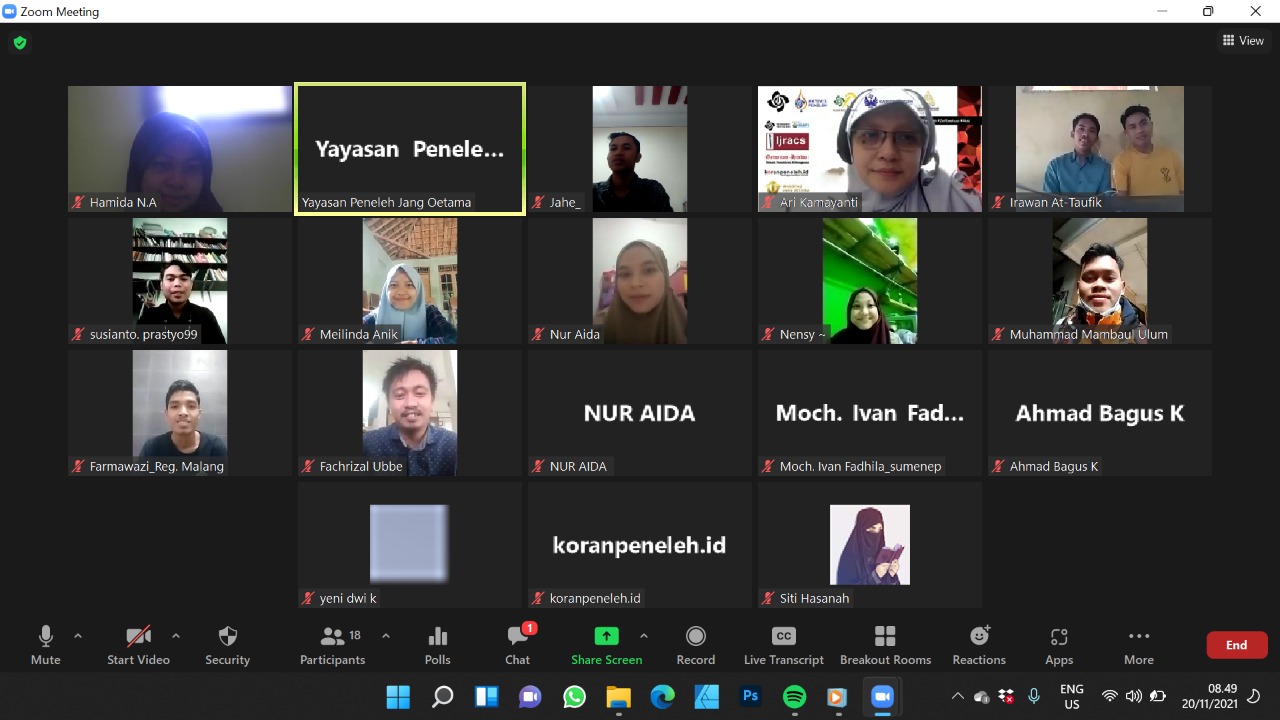
Task: Expand video options arrow beside Start Video
Action: point(176,636)
